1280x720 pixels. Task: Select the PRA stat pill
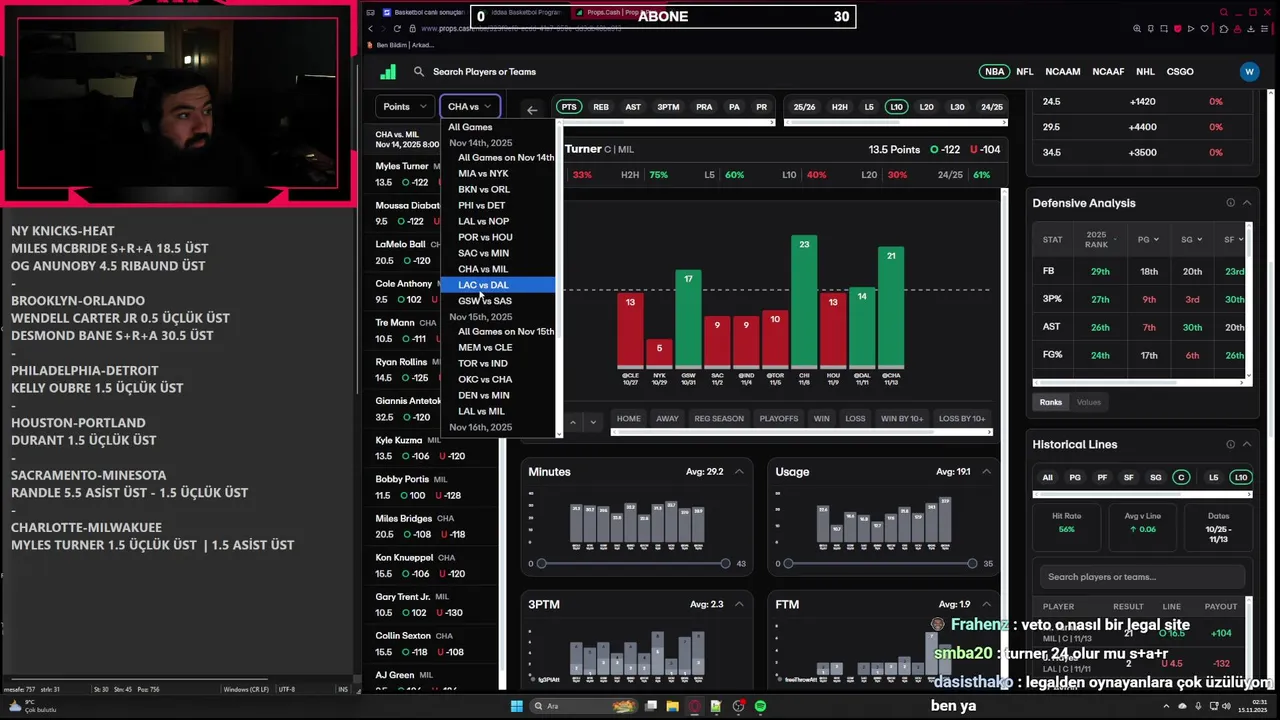tap(704, 107)
